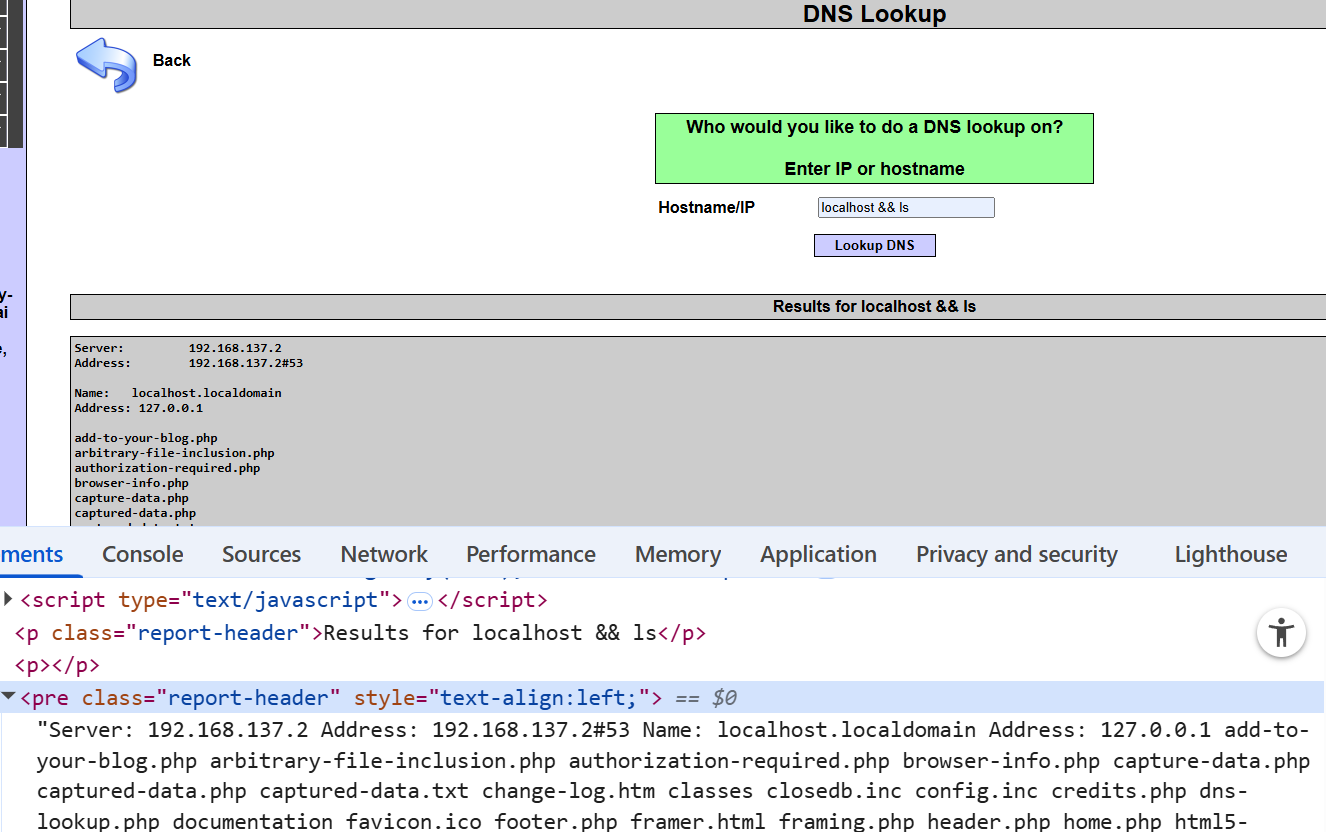Click 'Address: 127.0.0.1' result line

point(139,408)
